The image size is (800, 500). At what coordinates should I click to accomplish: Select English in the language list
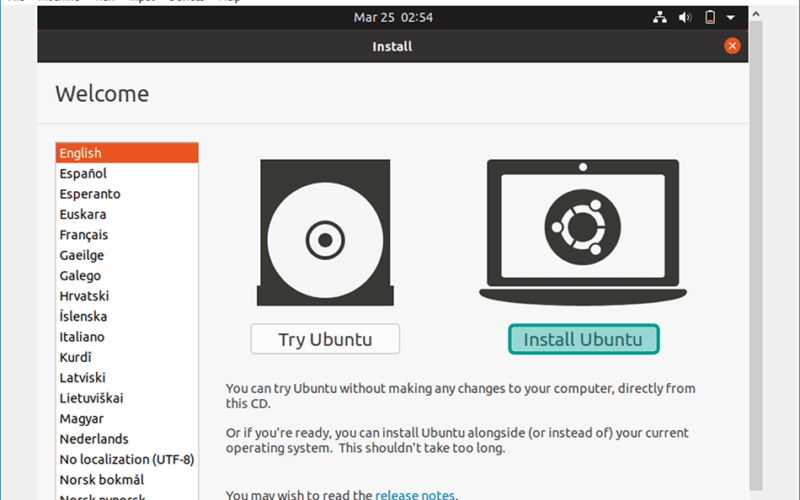127,153
